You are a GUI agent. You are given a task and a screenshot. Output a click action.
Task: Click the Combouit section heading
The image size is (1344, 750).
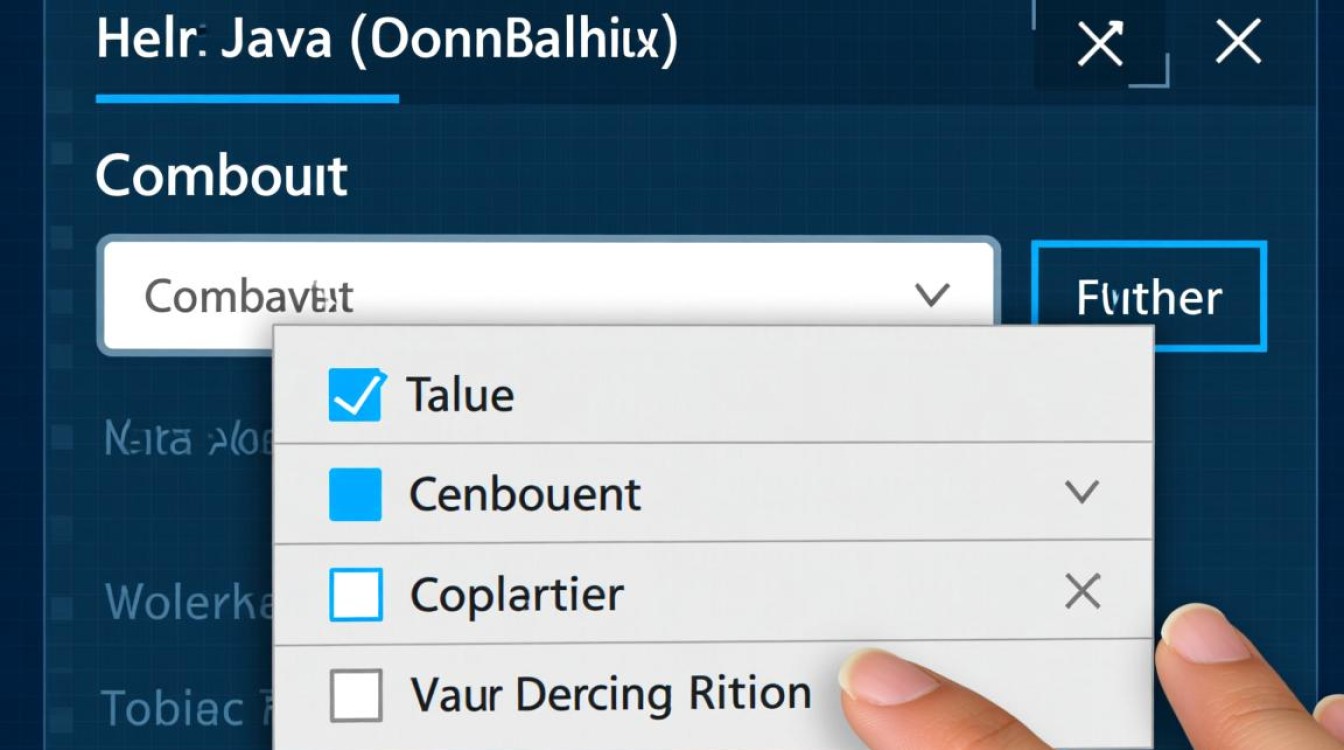pos(221,176)
